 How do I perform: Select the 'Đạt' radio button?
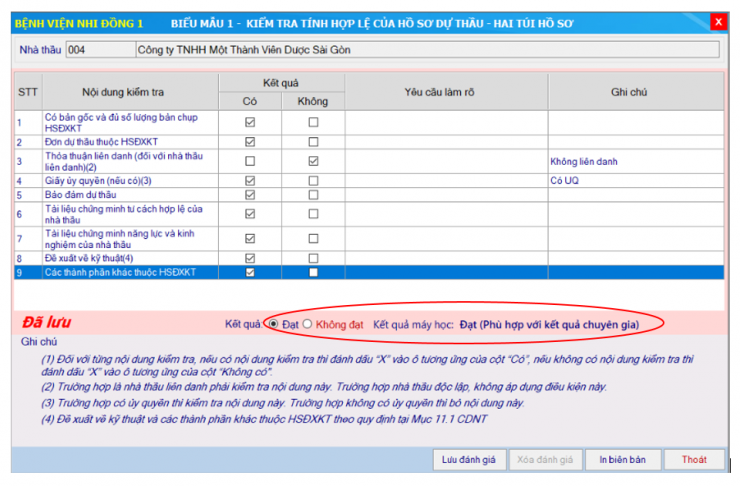pos(274,325)
